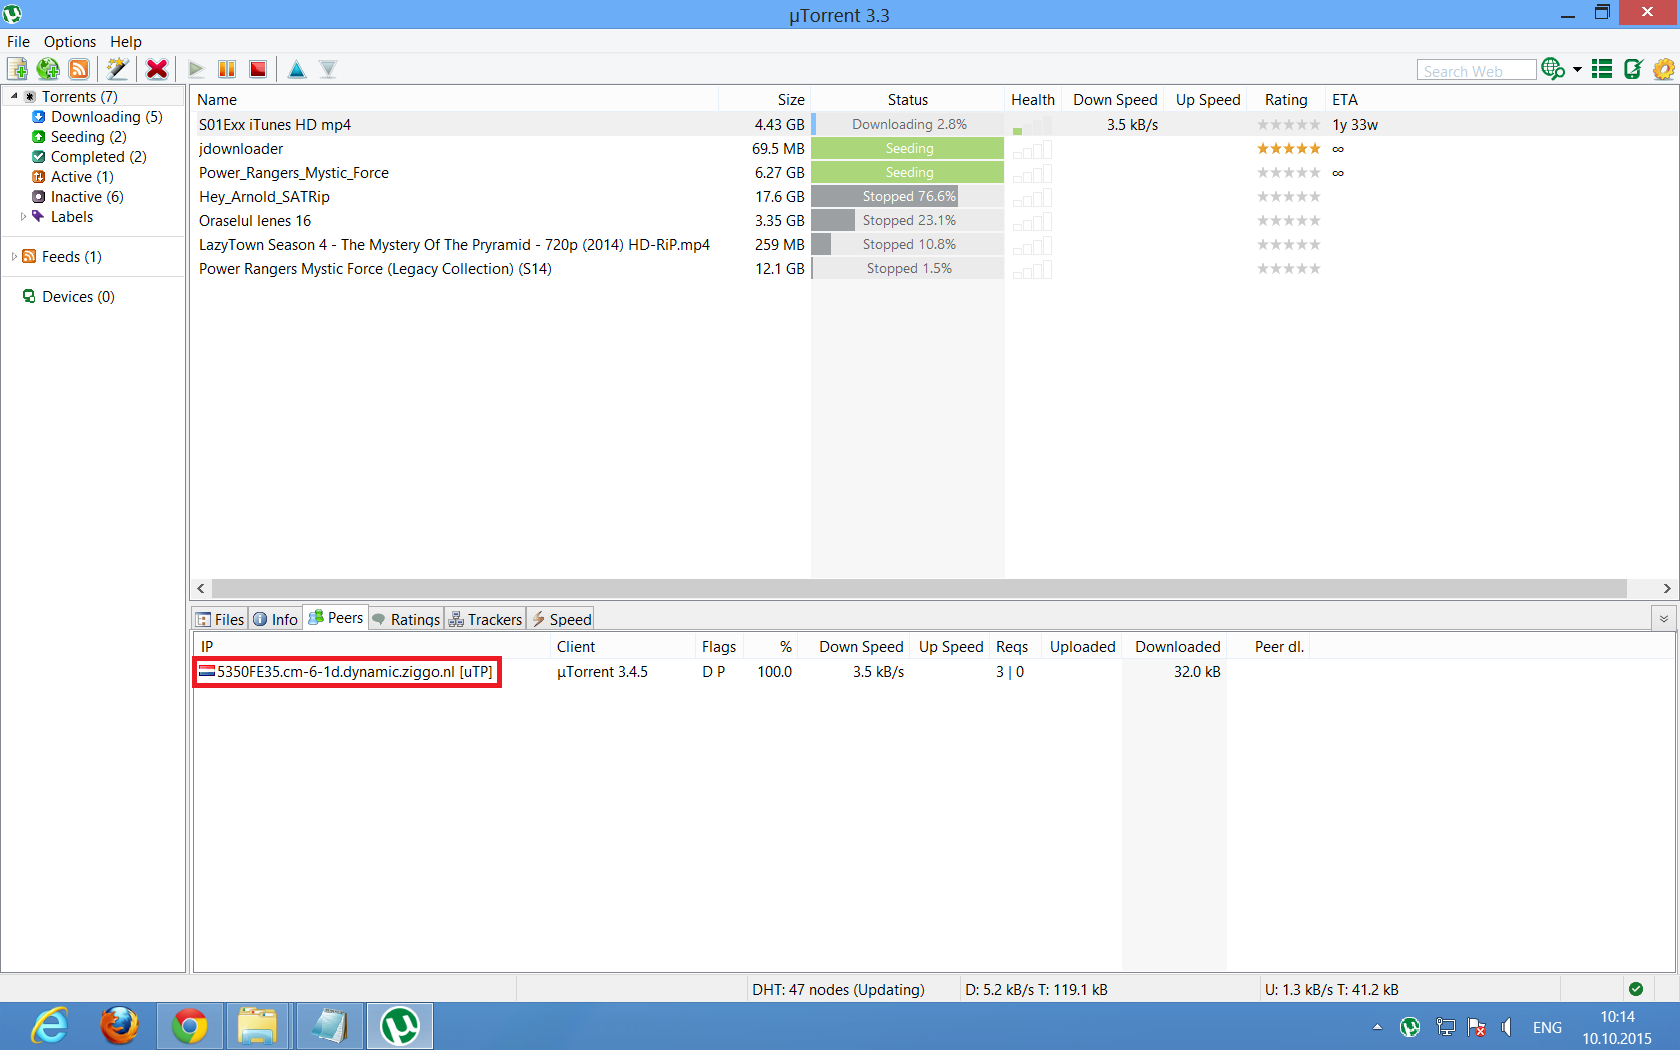Remove torrent with the red X icon
1680x1050 pixels.
pyautogui.click(x=157, y=69)
